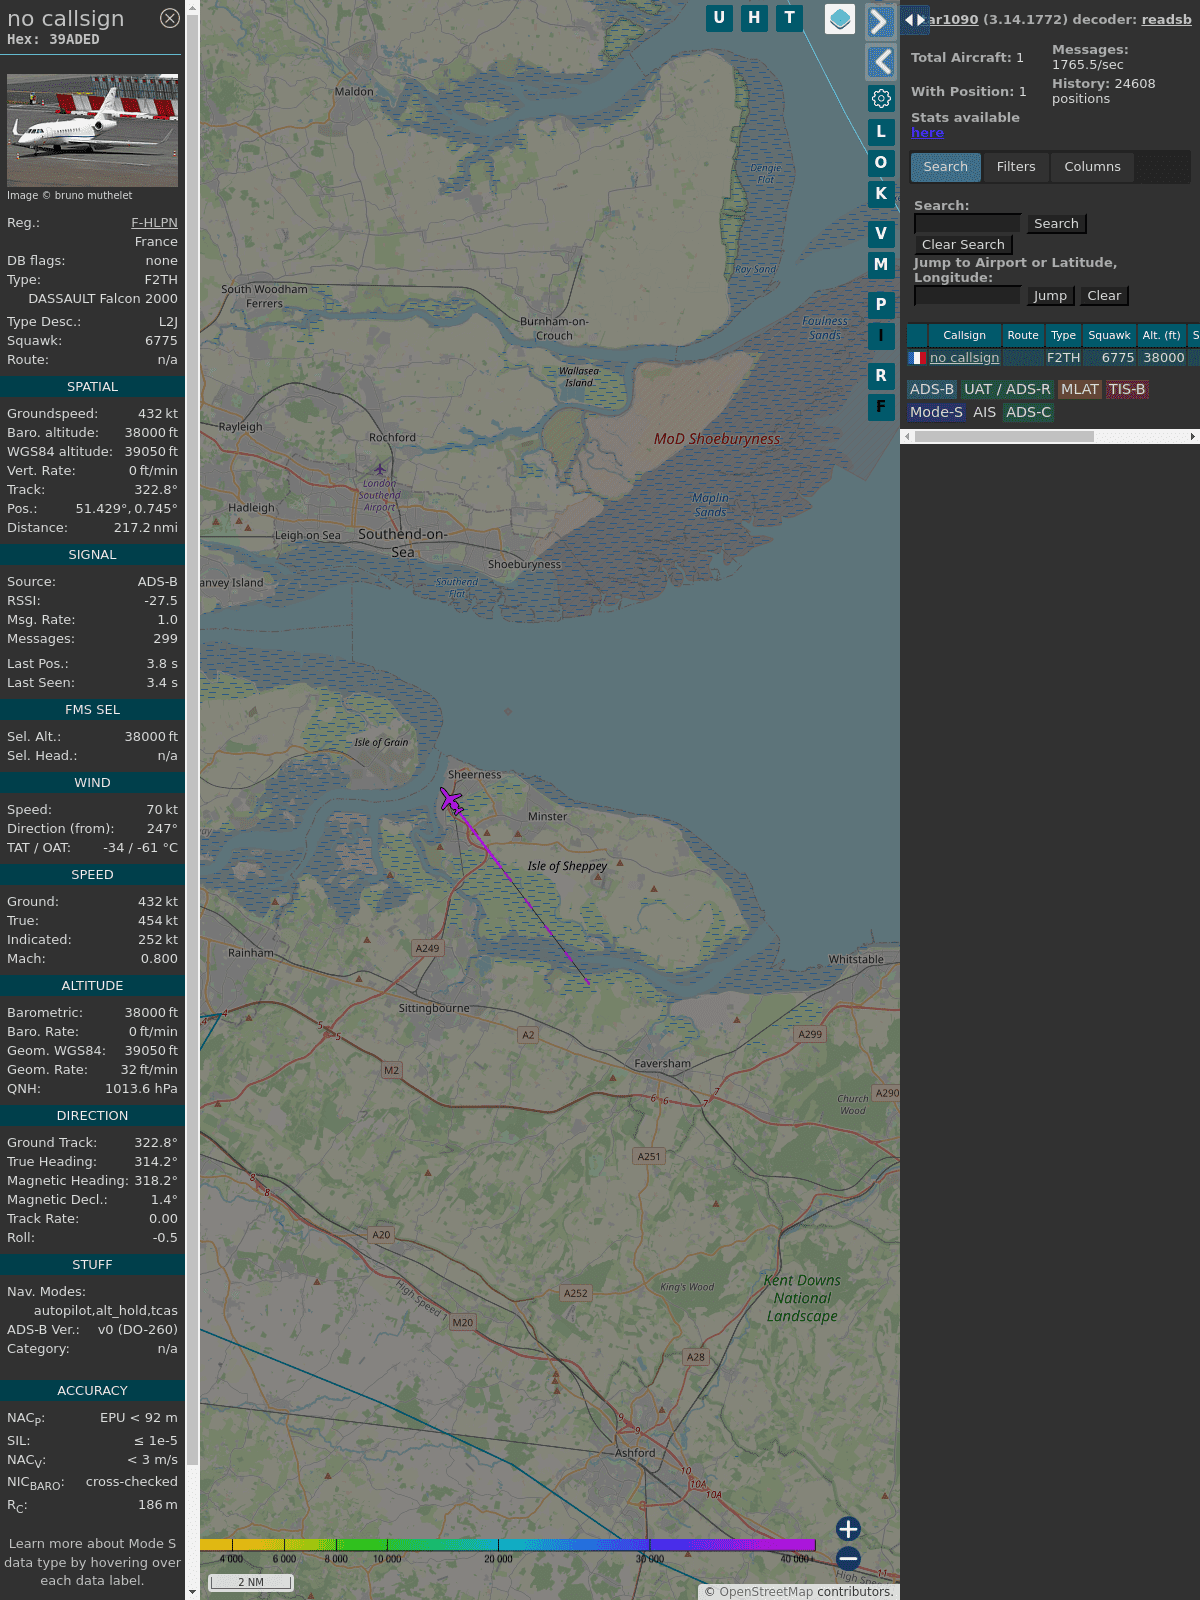
Task: Switch to the Columns tab
Action: (x=1092, y=167)
